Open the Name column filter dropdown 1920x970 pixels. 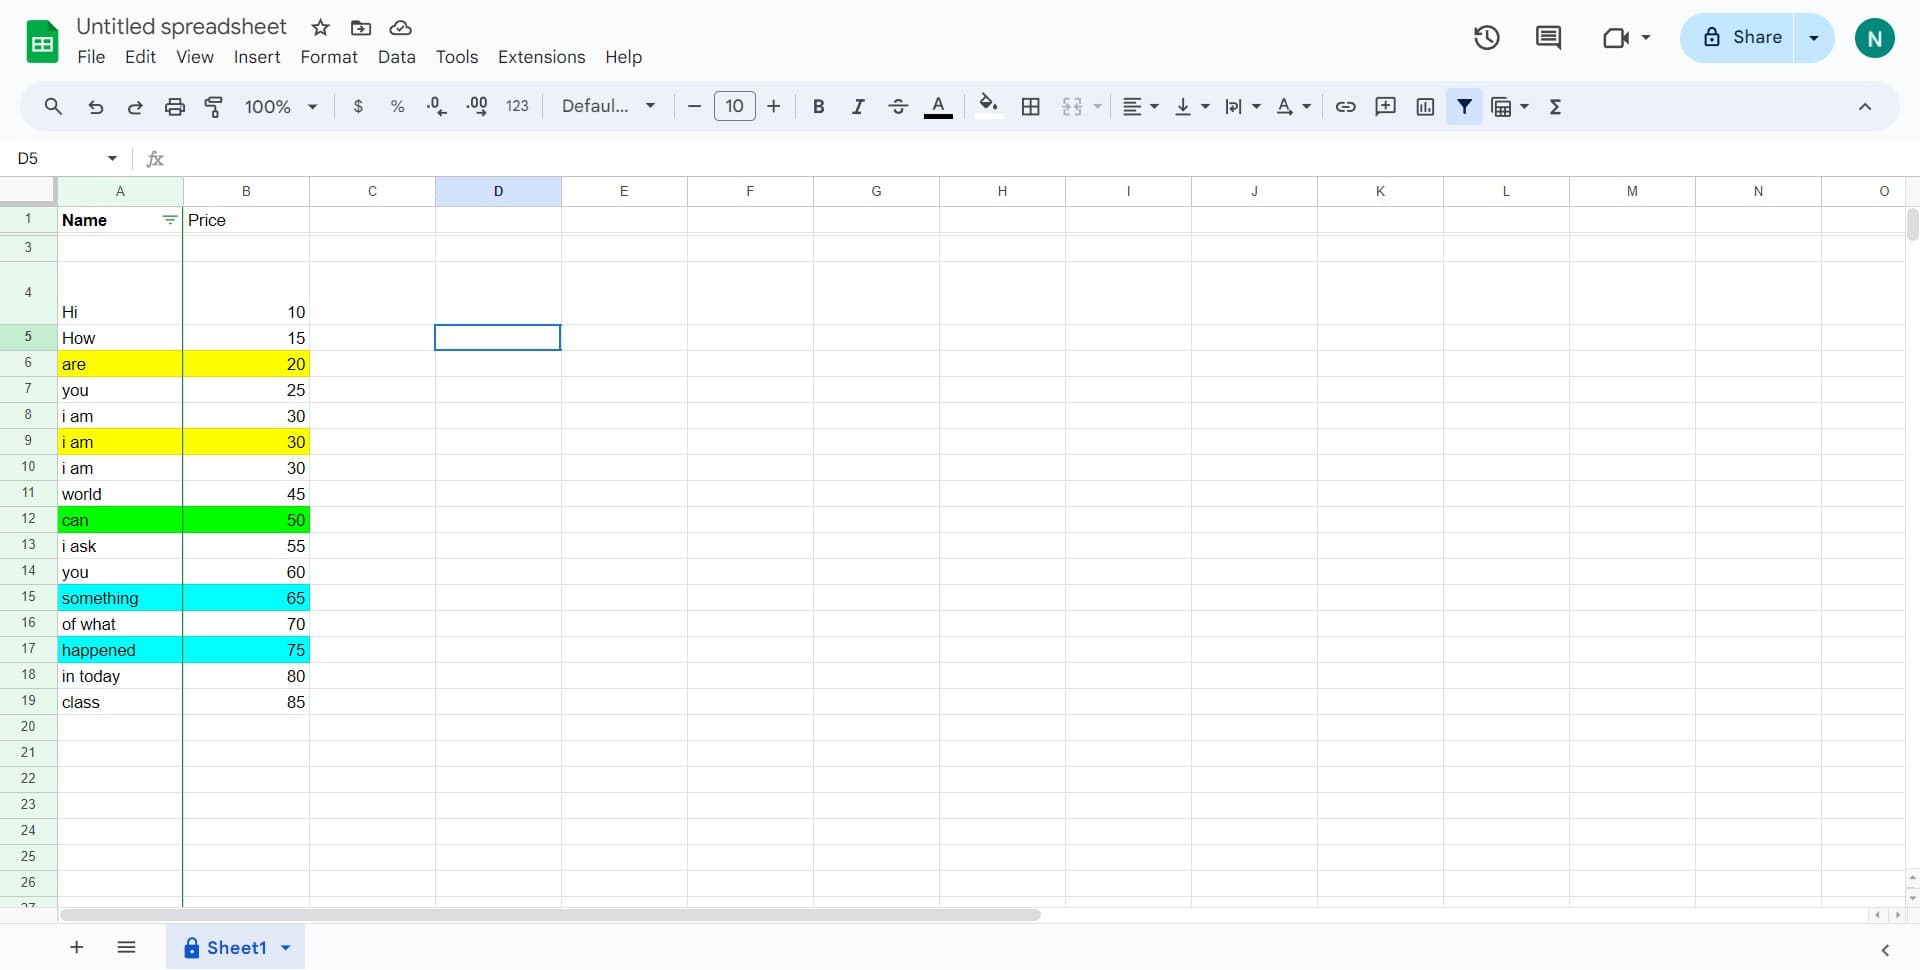[169, 220]
